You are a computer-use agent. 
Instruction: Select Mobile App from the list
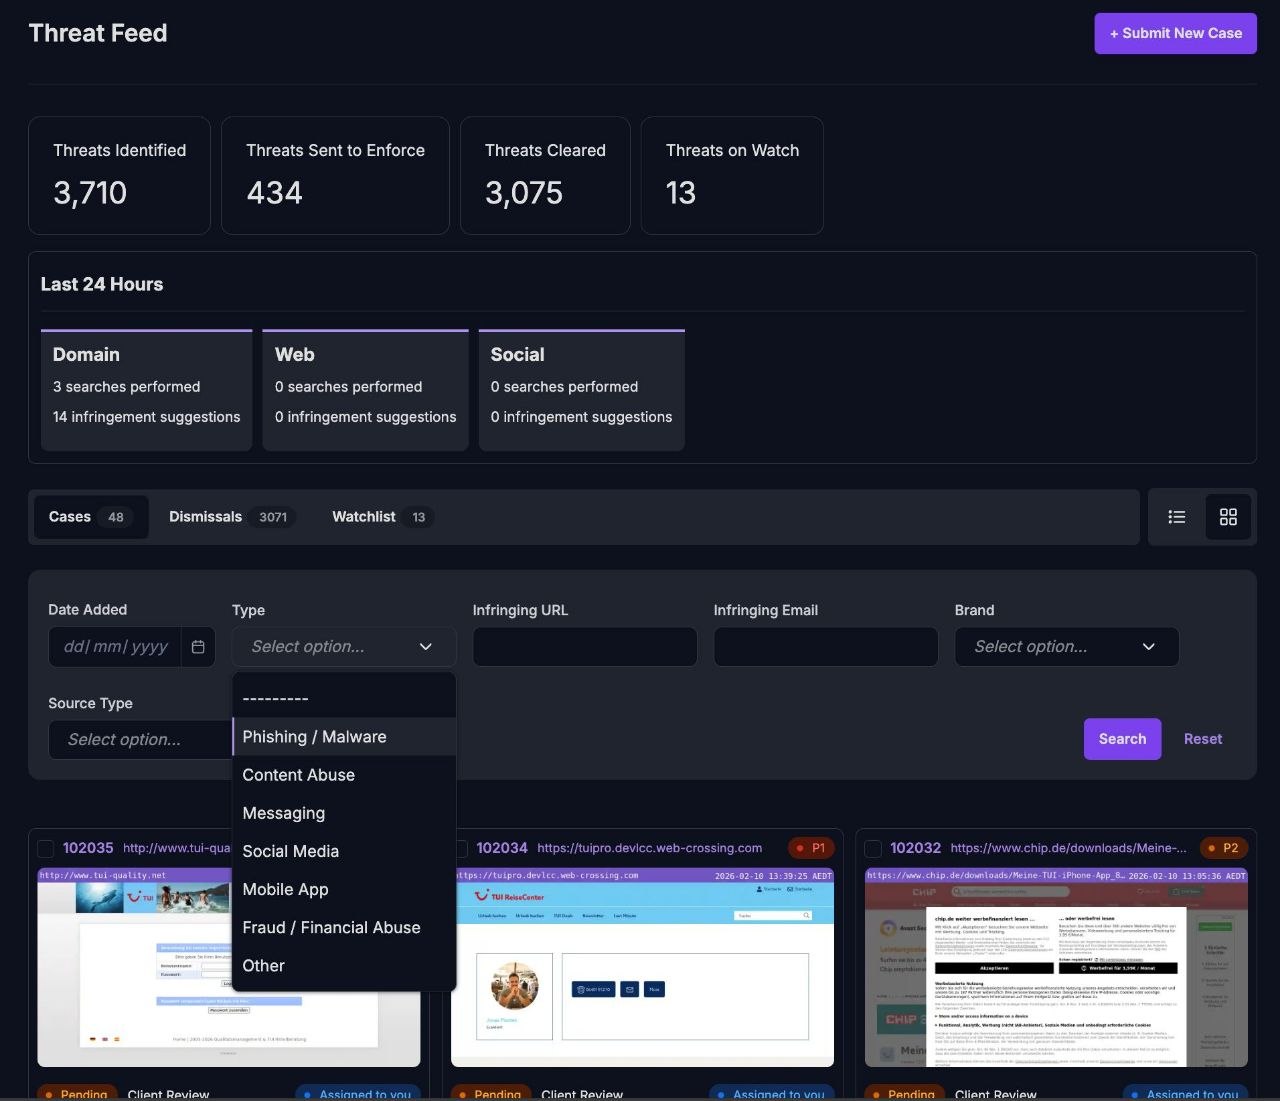(285, 890)
